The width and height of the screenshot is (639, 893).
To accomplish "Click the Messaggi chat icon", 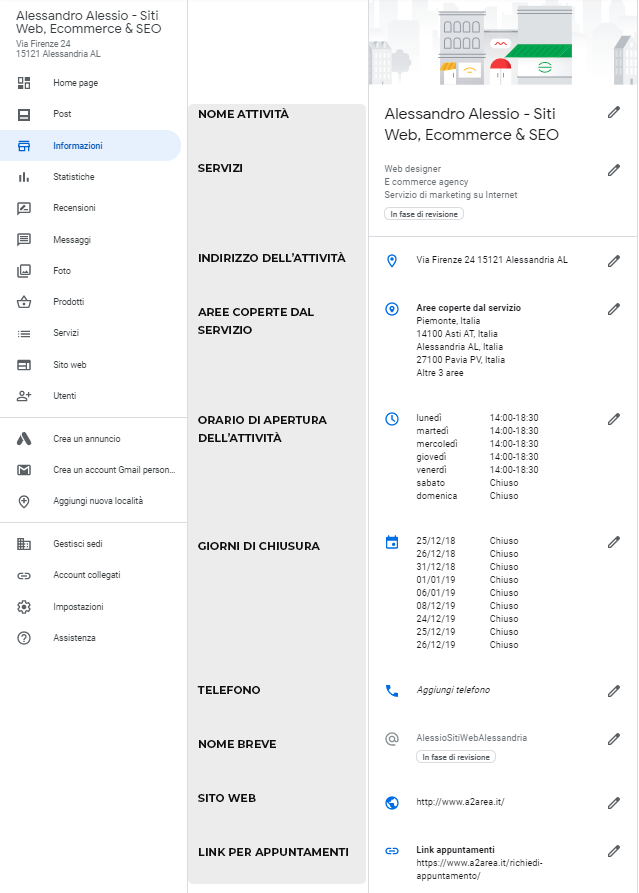I will (24, 240).
